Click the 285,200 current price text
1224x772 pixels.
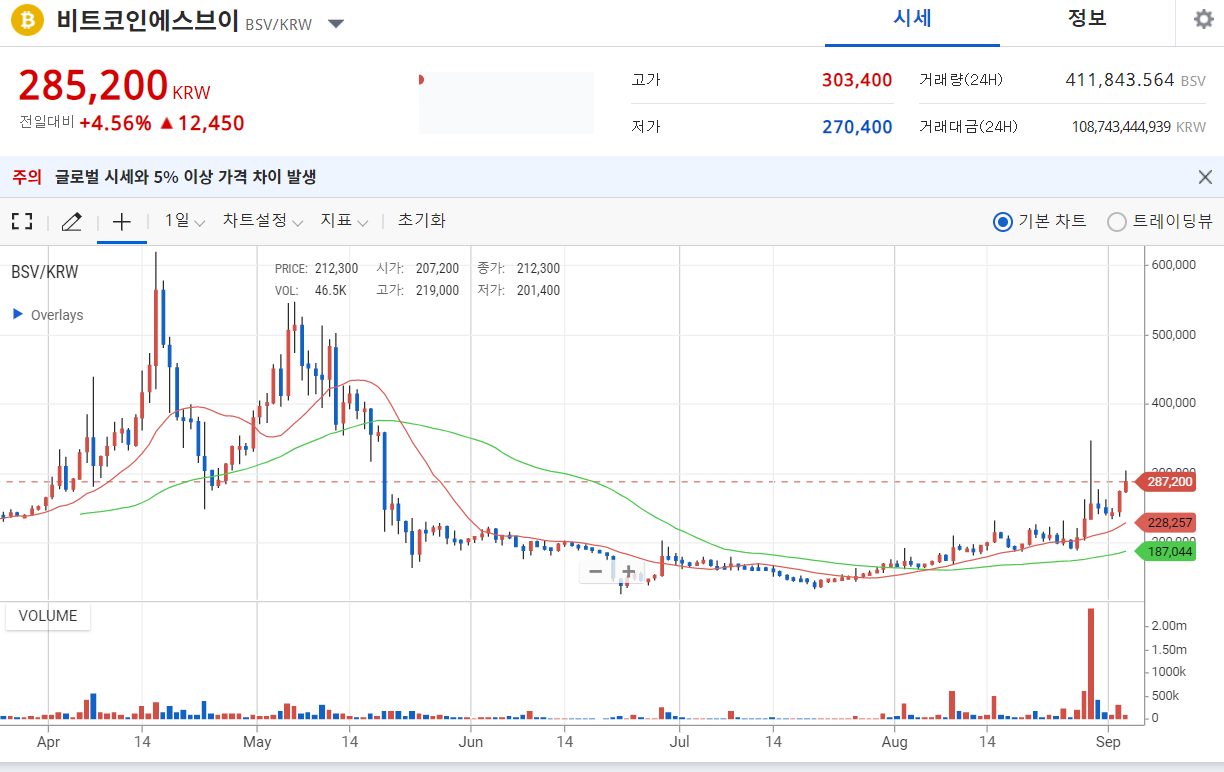point(93,86)
